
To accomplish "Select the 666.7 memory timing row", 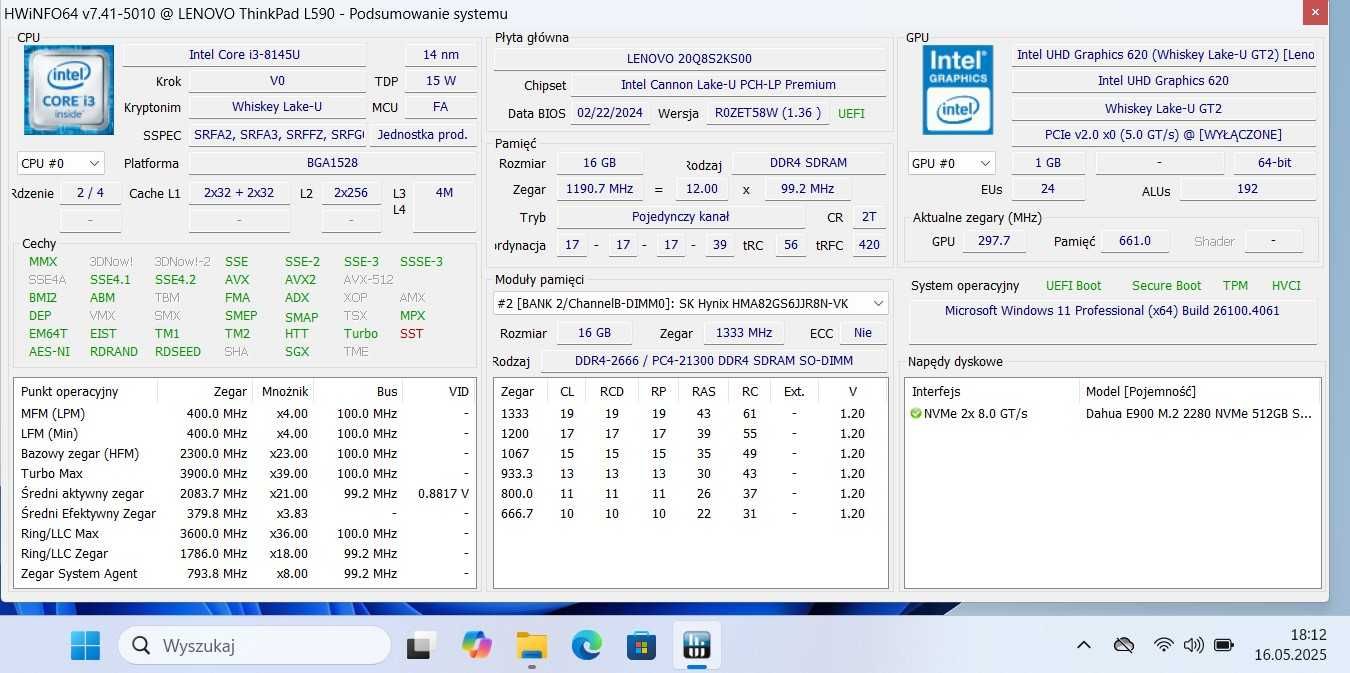I will pos(690,514).
